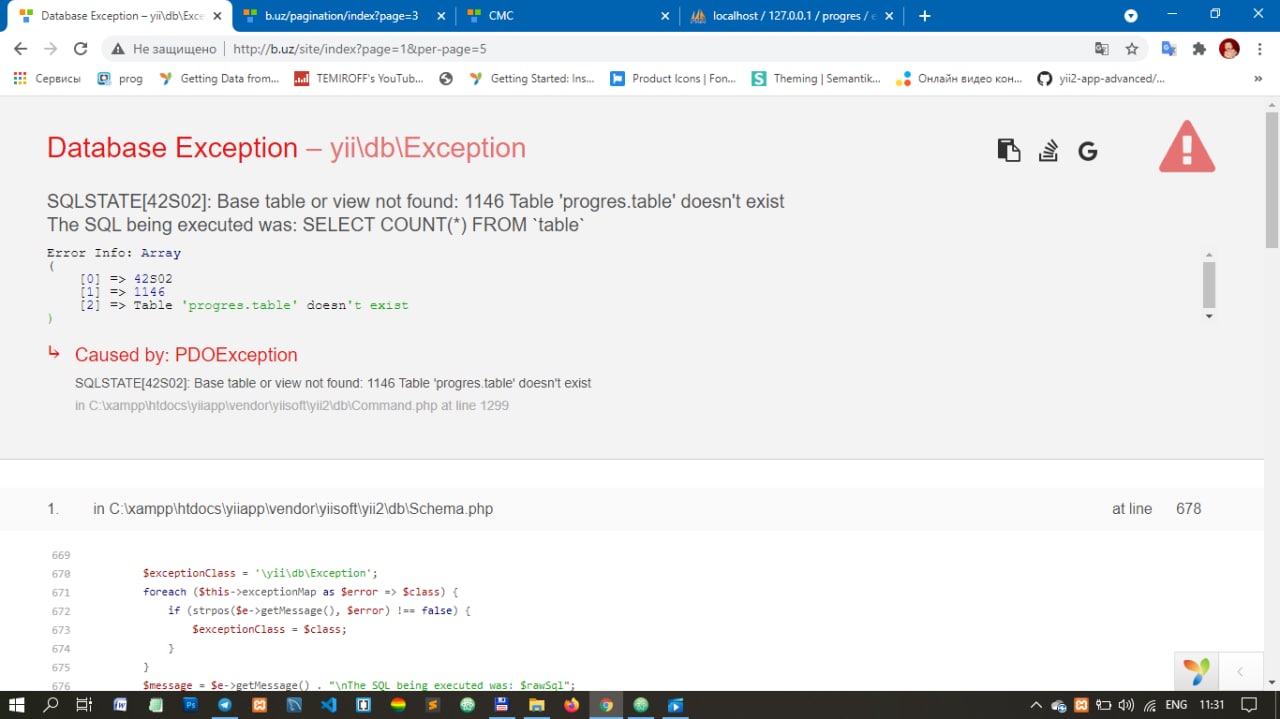Switch to the b.uz/pagination/index?page=3 tab
The width and height of the screenshot is (1280, 719).
click(342, 16)
